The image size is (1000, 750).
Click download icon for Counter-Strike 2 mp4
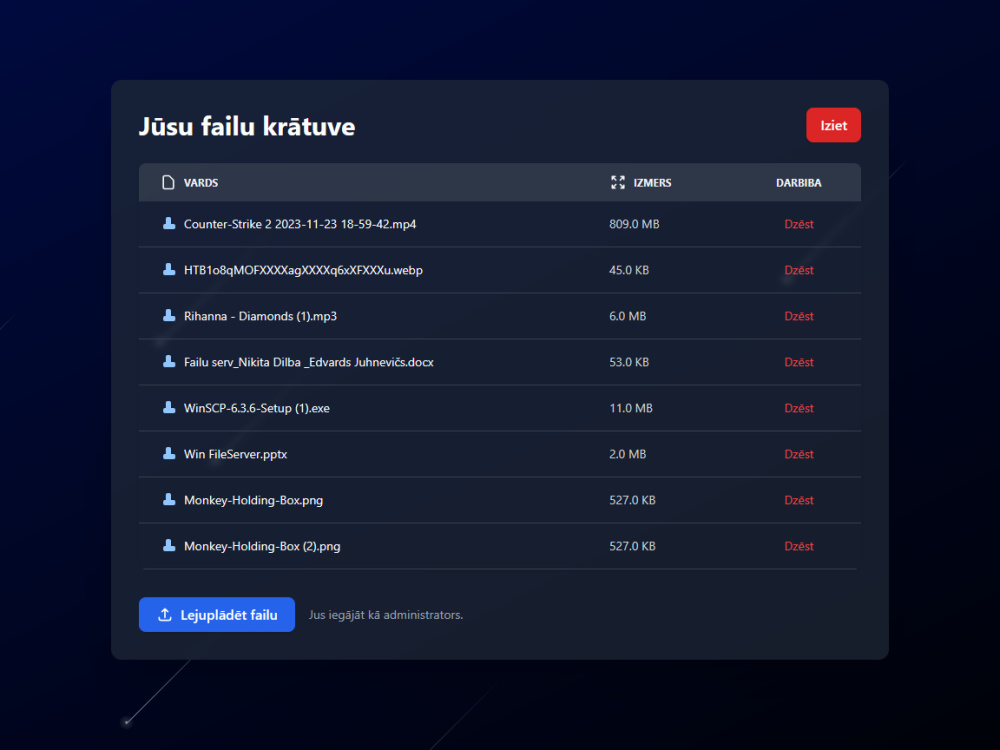click(x=169, y=223)
